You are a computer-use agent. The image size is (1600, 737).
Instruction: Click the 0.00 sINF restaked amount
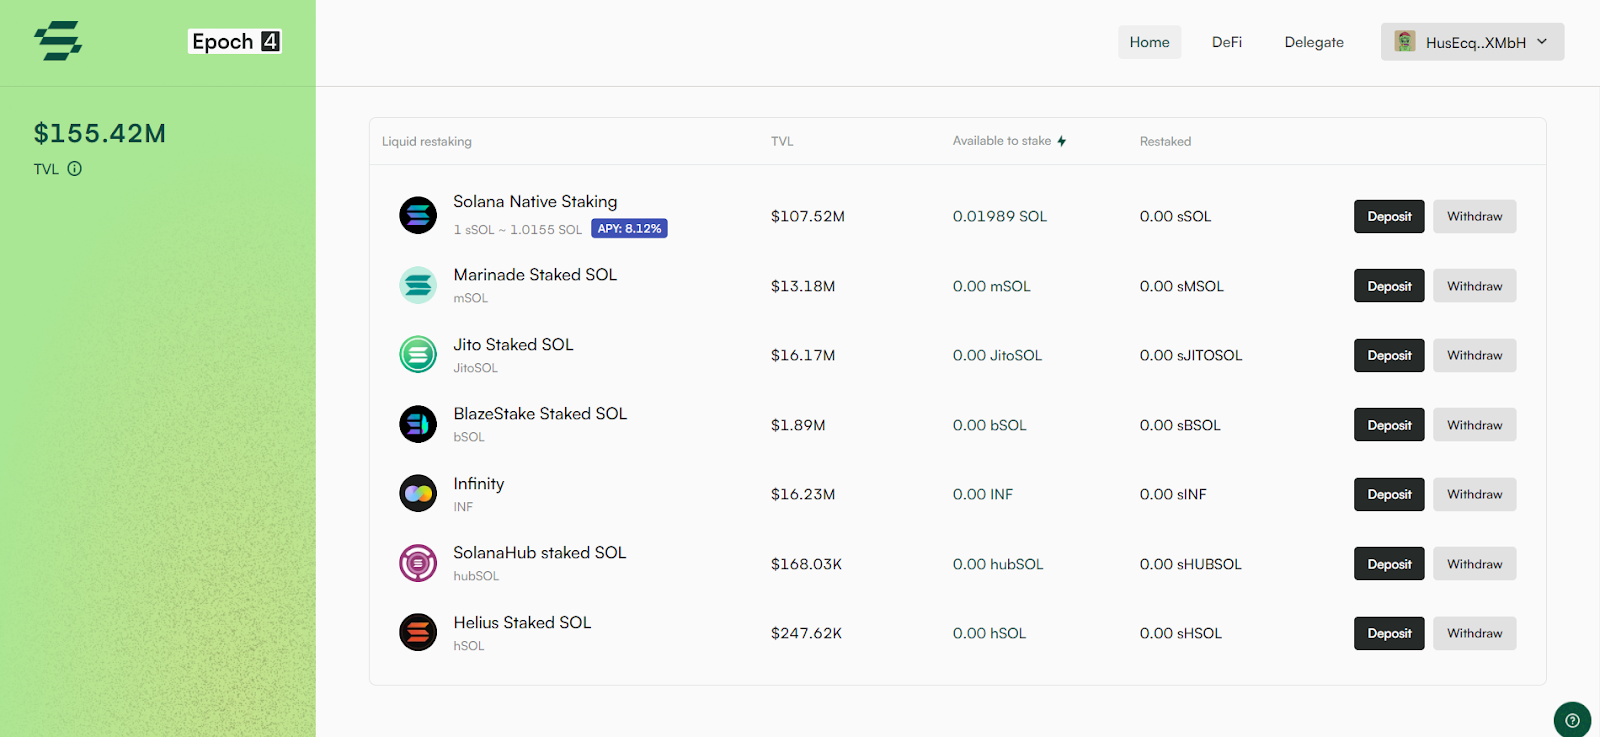[x=1173, y=494]
